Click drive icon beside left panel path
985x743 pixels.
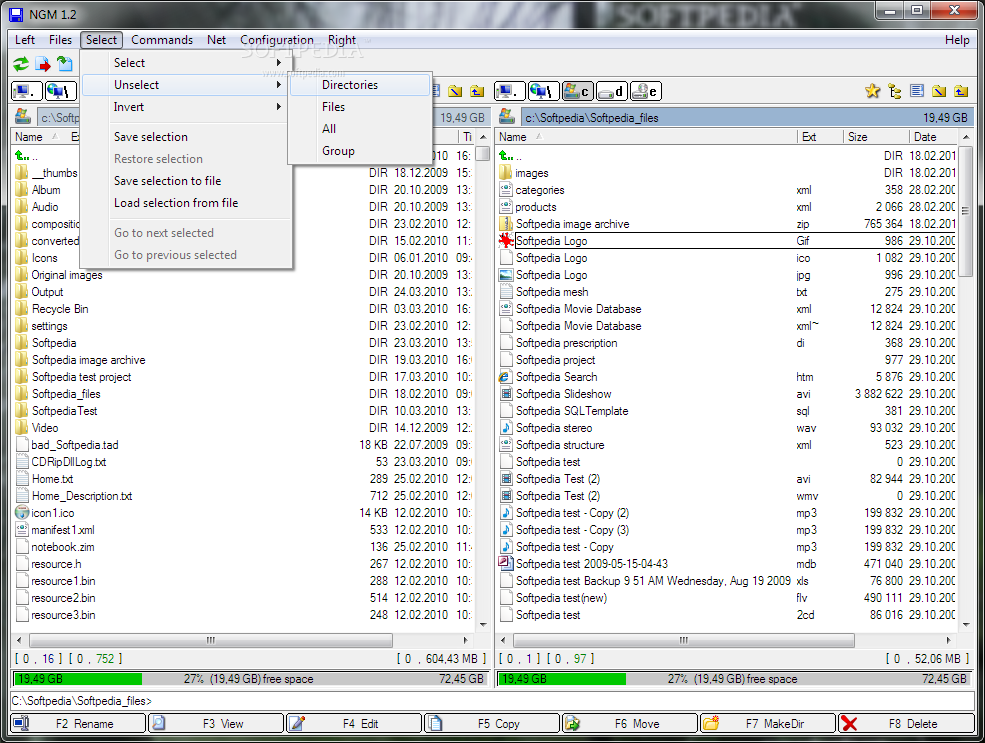pos(23,117)
